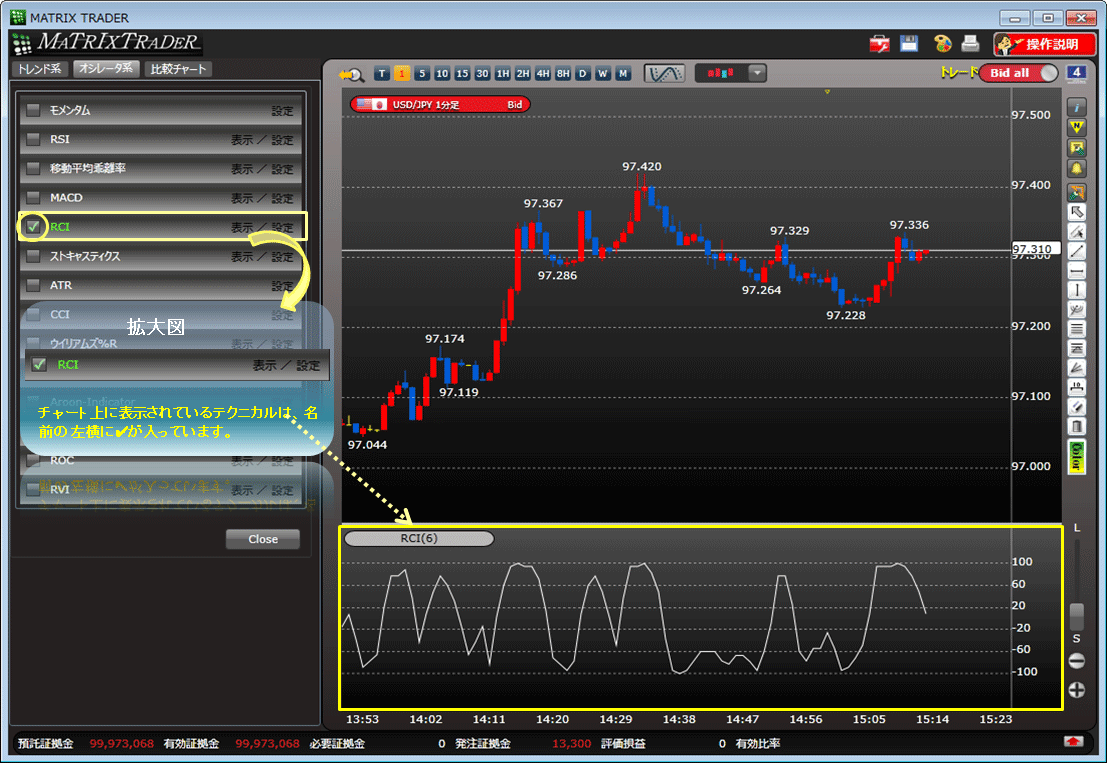
Task: Click the RCI(6) indicator label
Action: pyautogui.click(x=419, y=539)
